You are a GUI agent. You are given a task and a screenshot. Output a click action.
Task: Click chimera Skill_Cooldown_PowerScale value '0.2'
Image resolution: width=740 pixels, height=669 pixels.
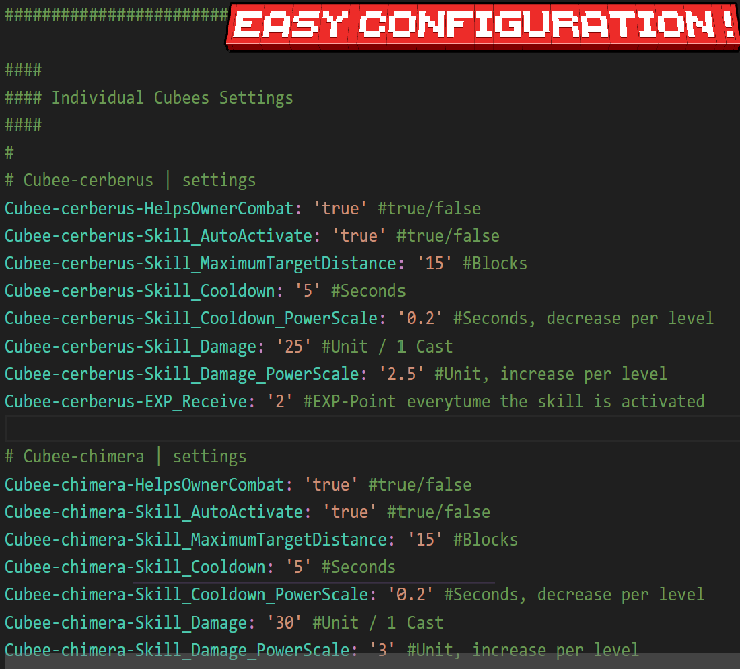(413, 594)
